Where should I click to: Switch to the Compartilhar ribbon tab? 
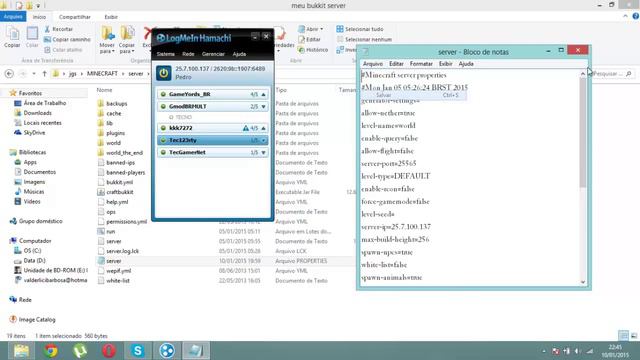(75, 17)
